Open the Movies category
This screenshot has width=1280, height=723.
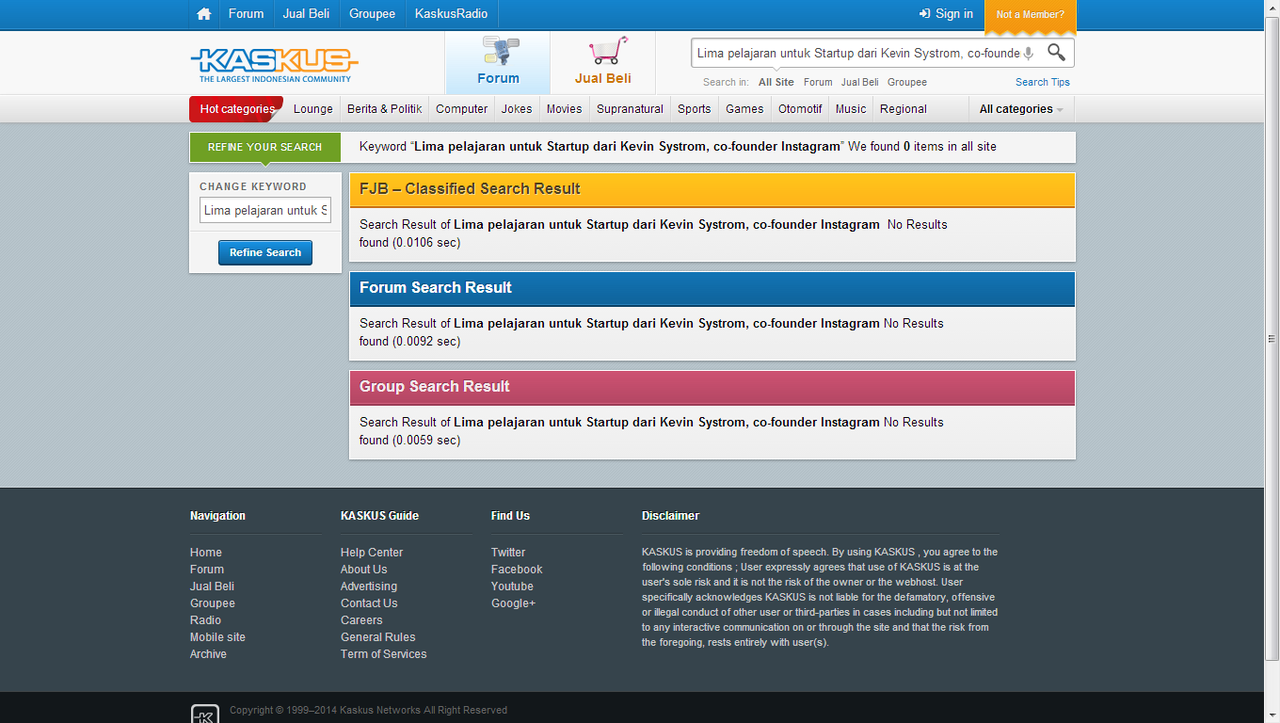point(564,109)
